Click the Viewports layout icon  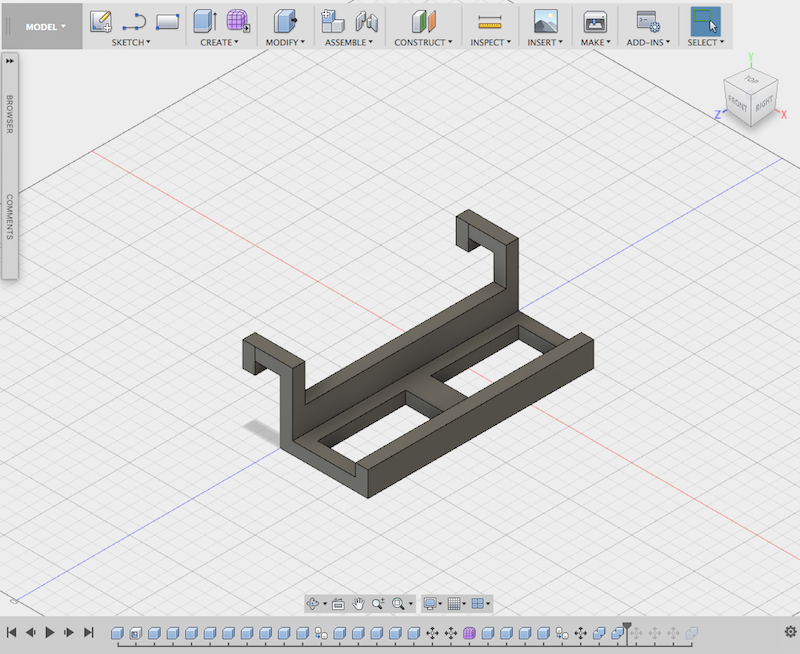coord(478,604)
